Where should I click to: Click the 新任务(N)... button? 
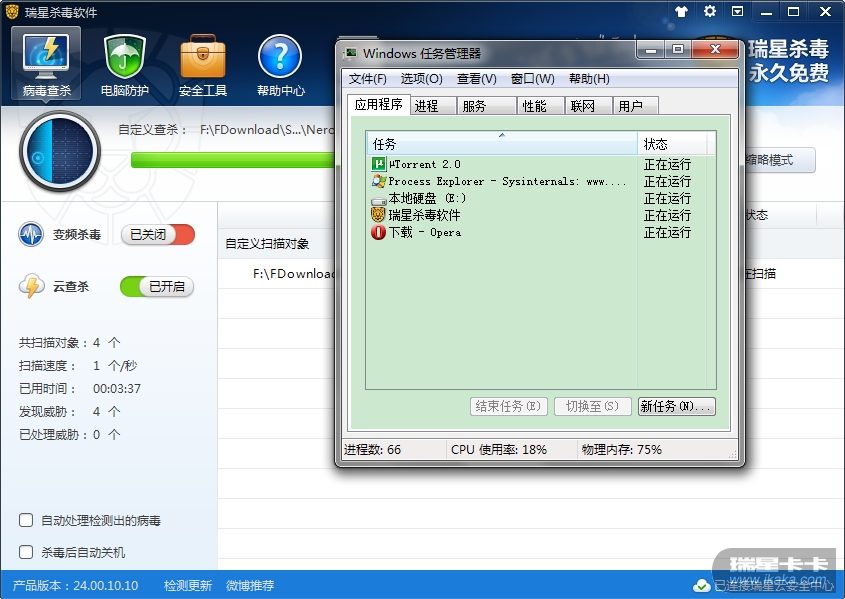pyautogui.click(x=676, y=406)
